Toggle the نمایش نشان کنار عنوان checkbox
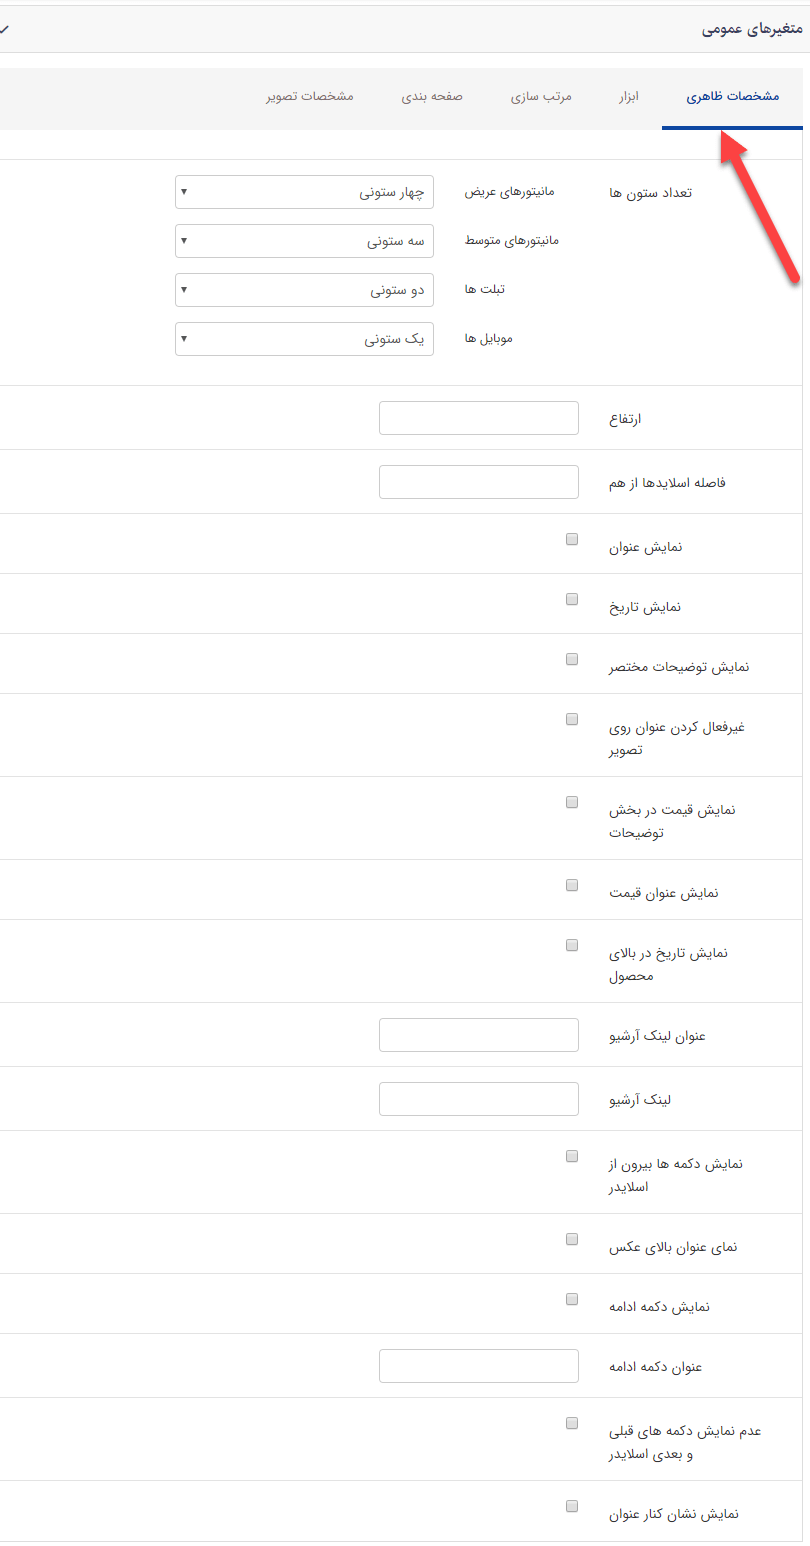The image size is (810, 1546). coord(571,1505)
